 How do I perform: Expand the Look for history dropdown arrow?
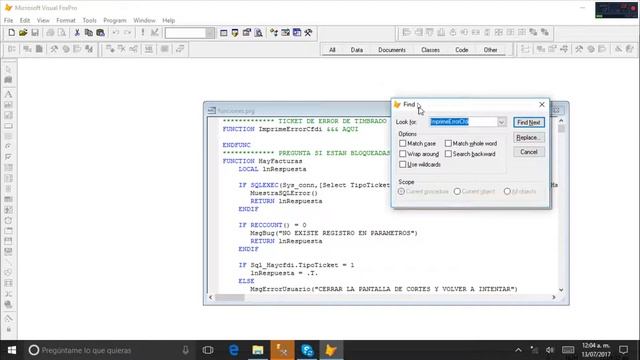coord(501,122)
